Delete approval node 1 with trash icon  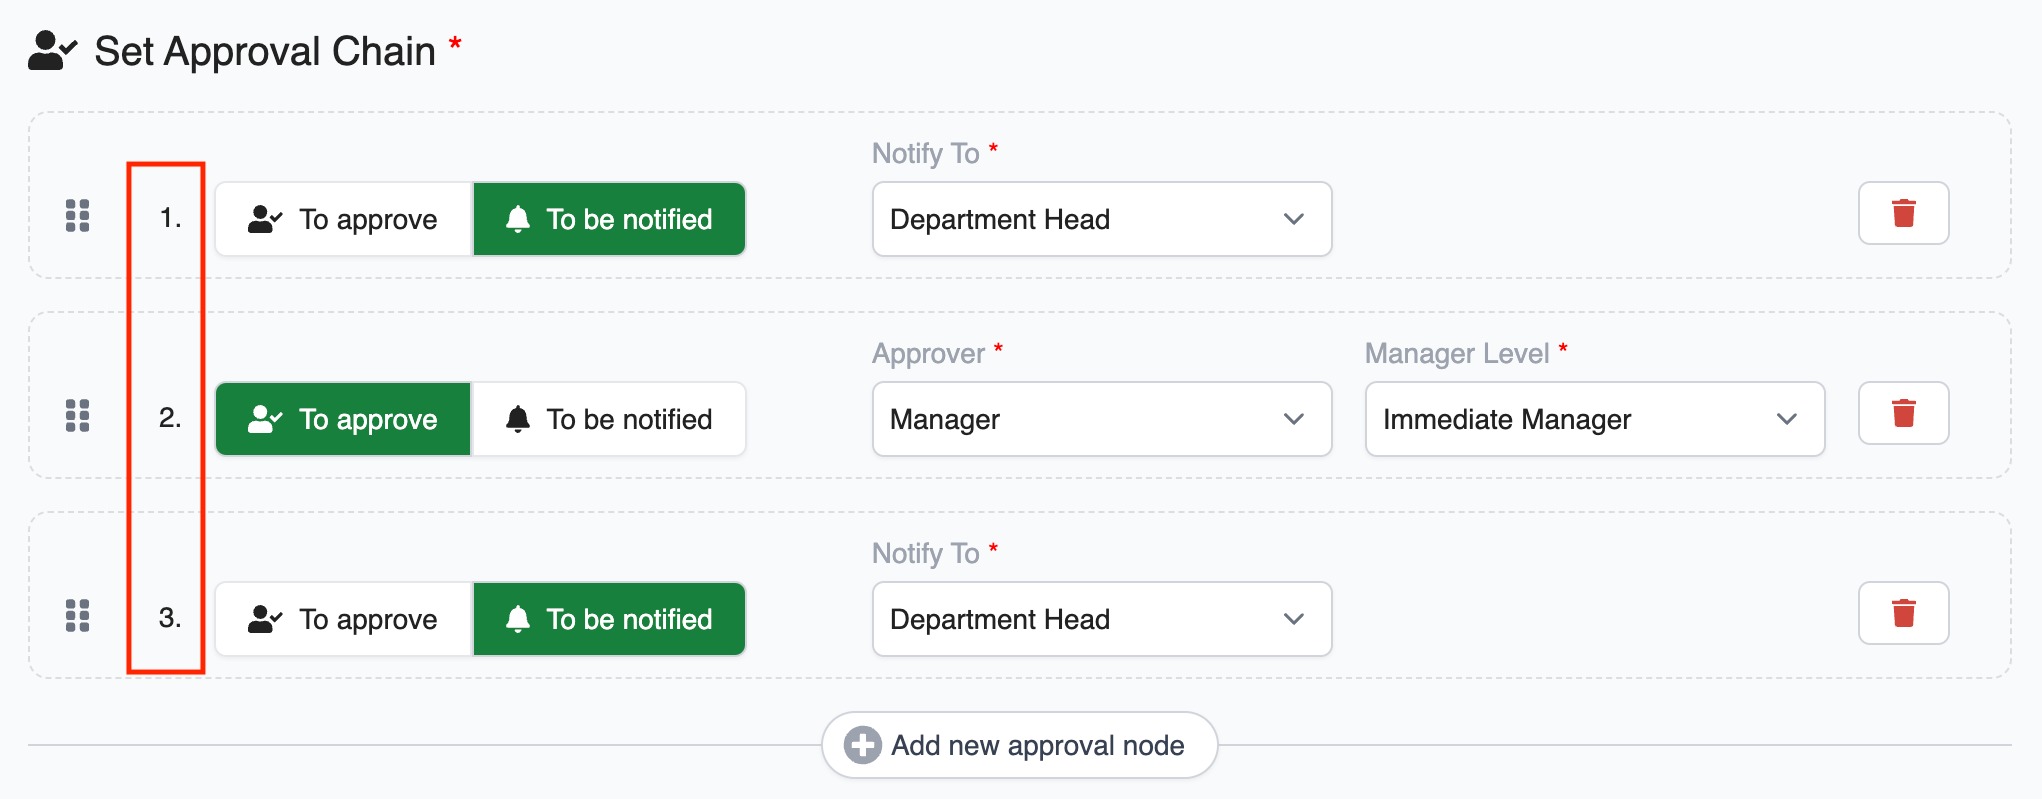(x=1903, y=213)
